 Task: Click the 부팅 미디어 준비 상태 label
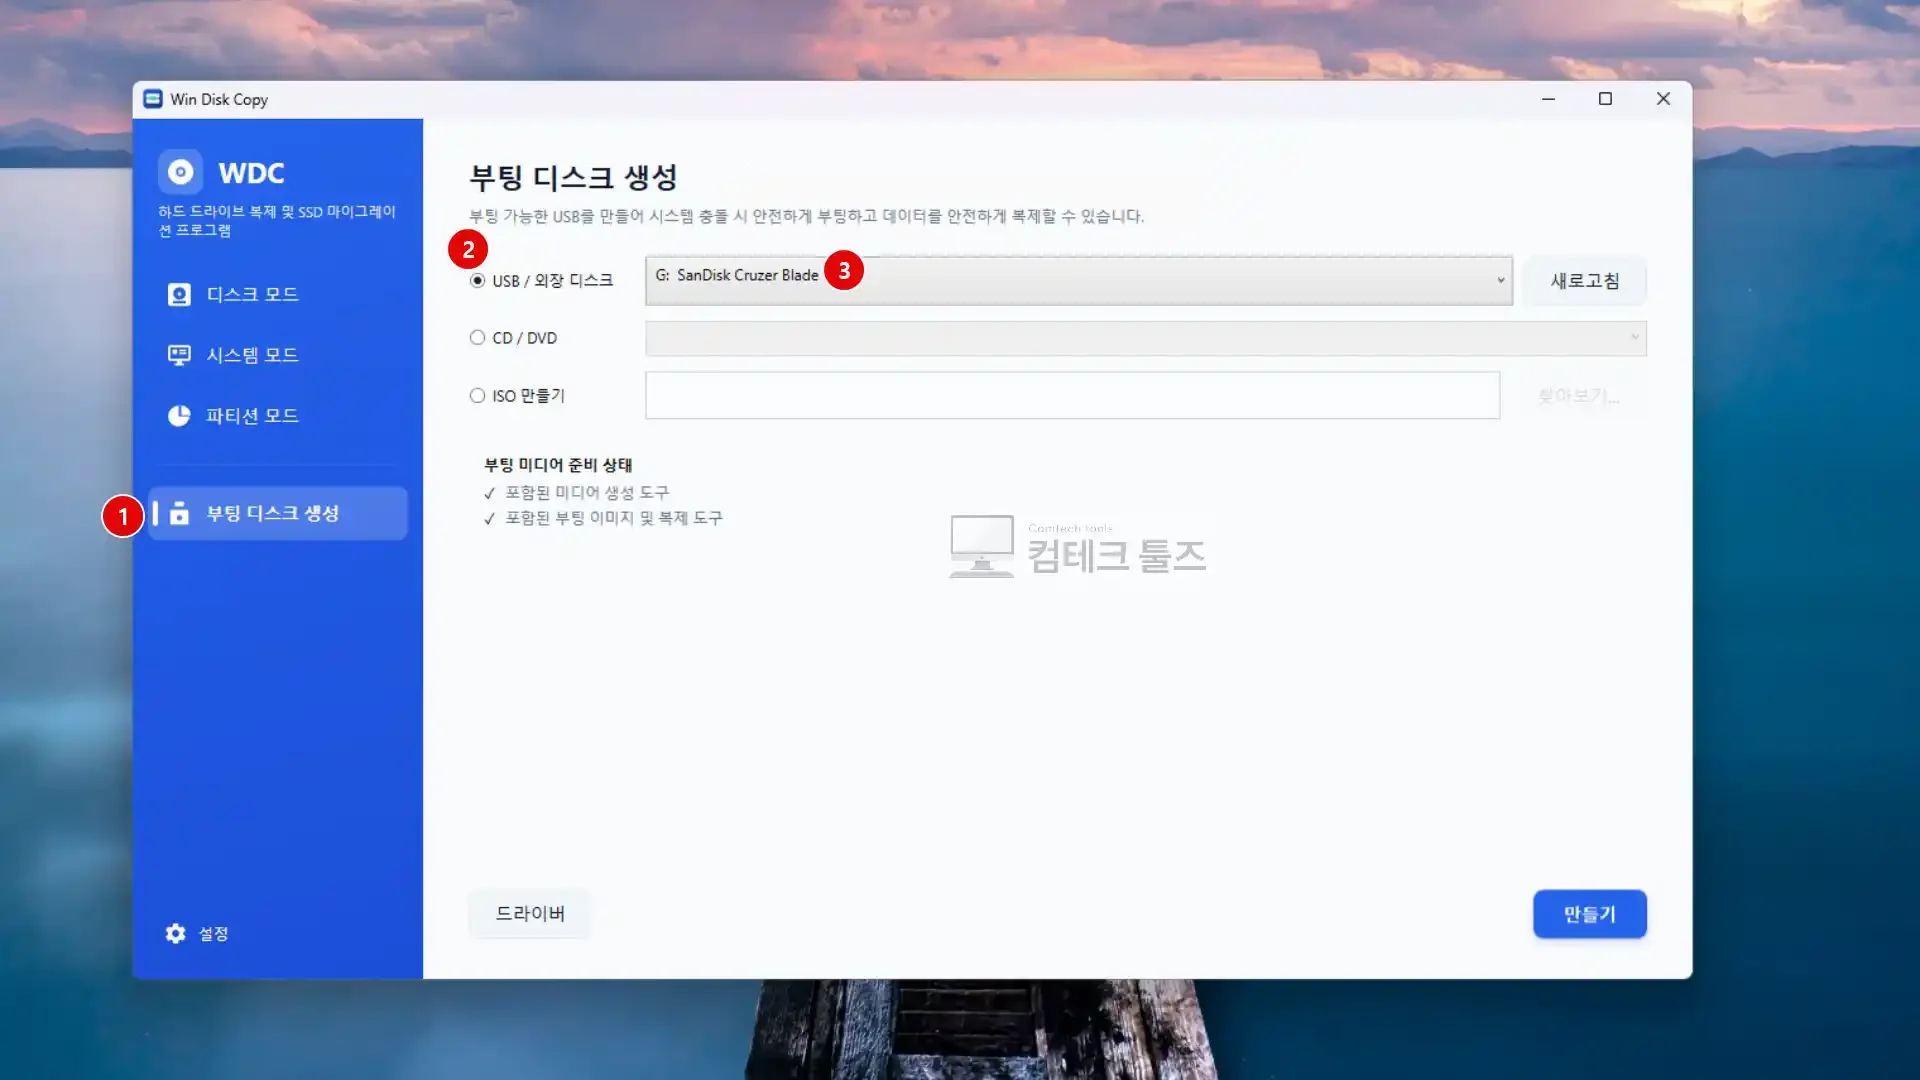coord(558,465)
